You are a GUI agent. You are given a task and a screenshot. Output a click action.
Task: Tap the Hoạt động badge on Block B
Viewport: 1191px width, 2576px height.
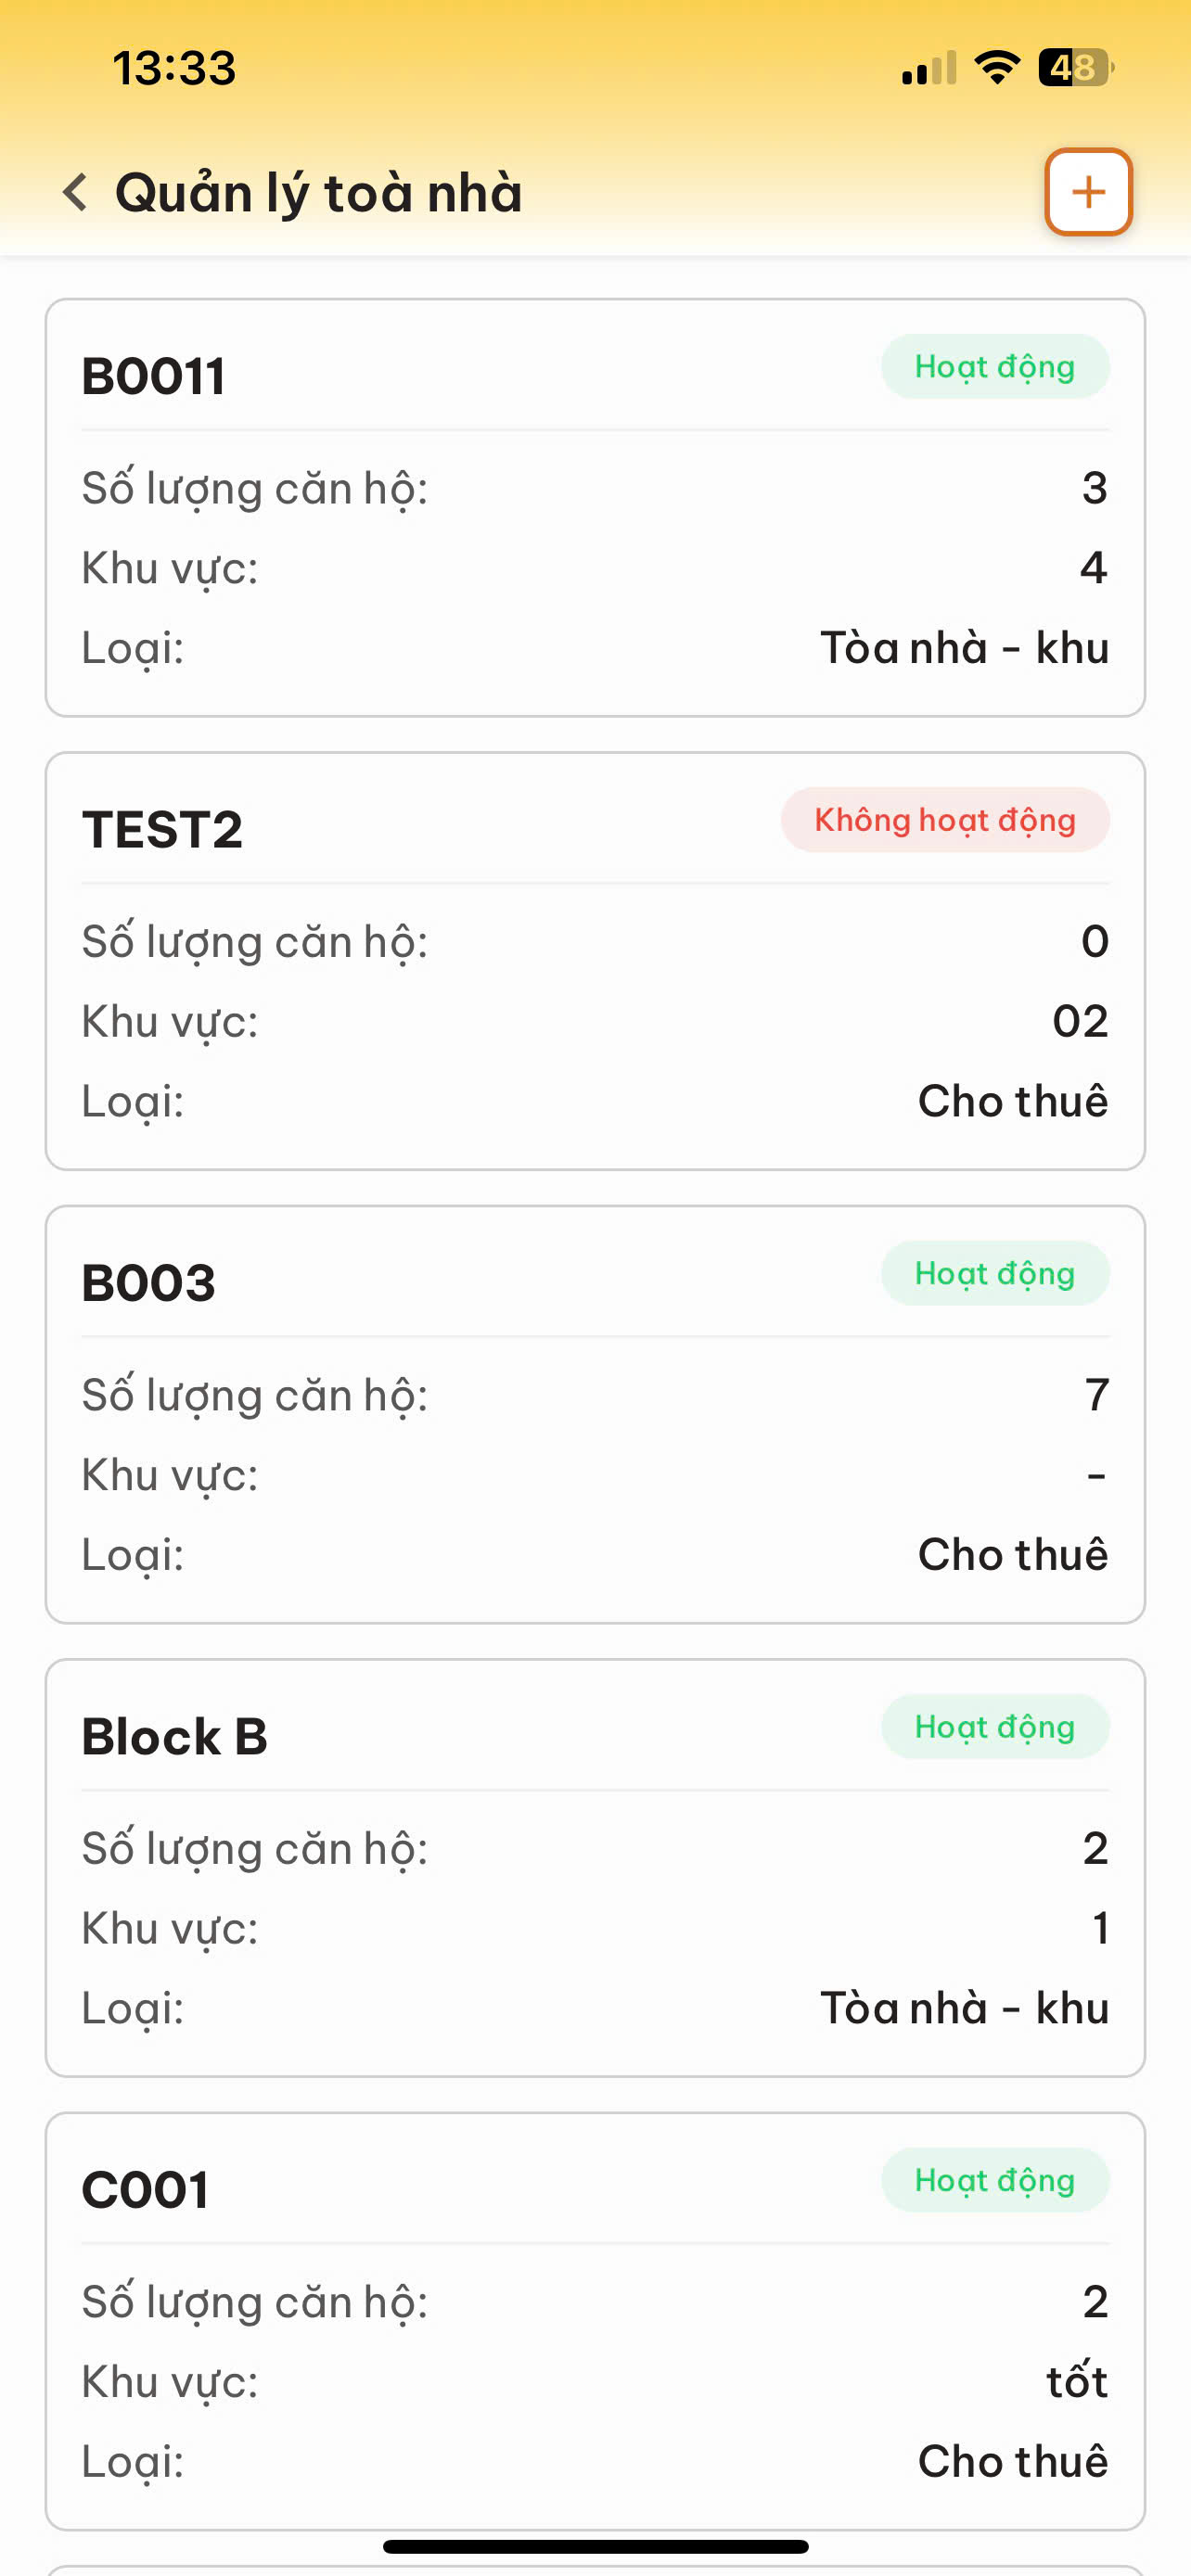994,1727
